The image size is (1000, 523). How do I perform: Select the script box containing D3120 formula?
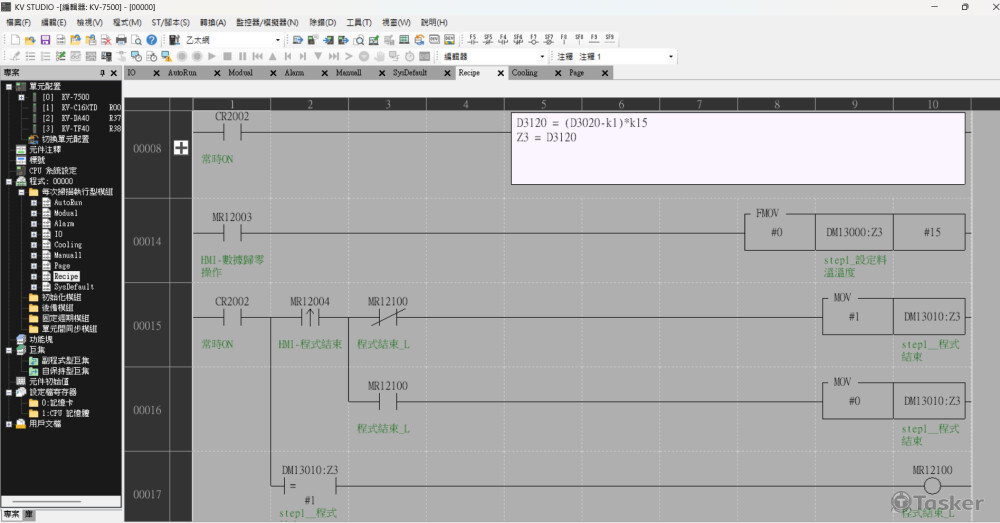(738, 148)
